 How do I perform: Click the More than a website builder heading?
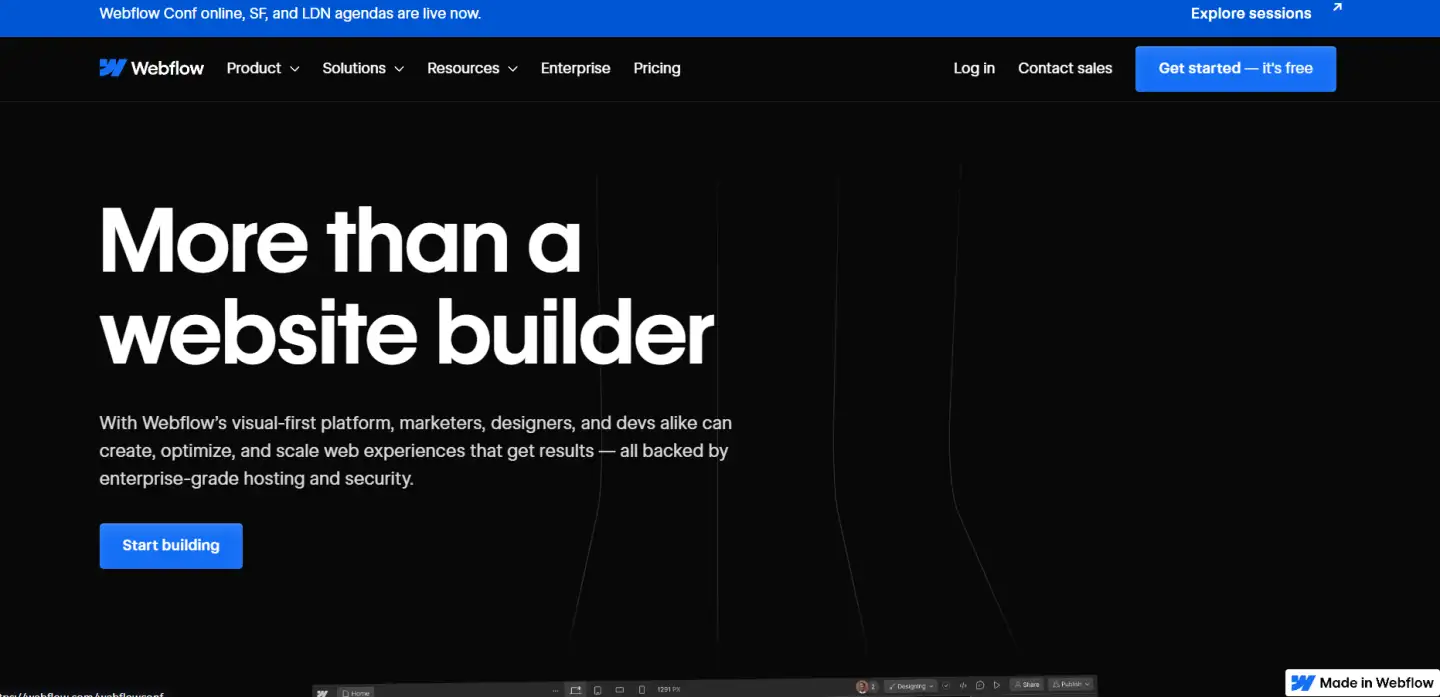[x=407, y=285]
